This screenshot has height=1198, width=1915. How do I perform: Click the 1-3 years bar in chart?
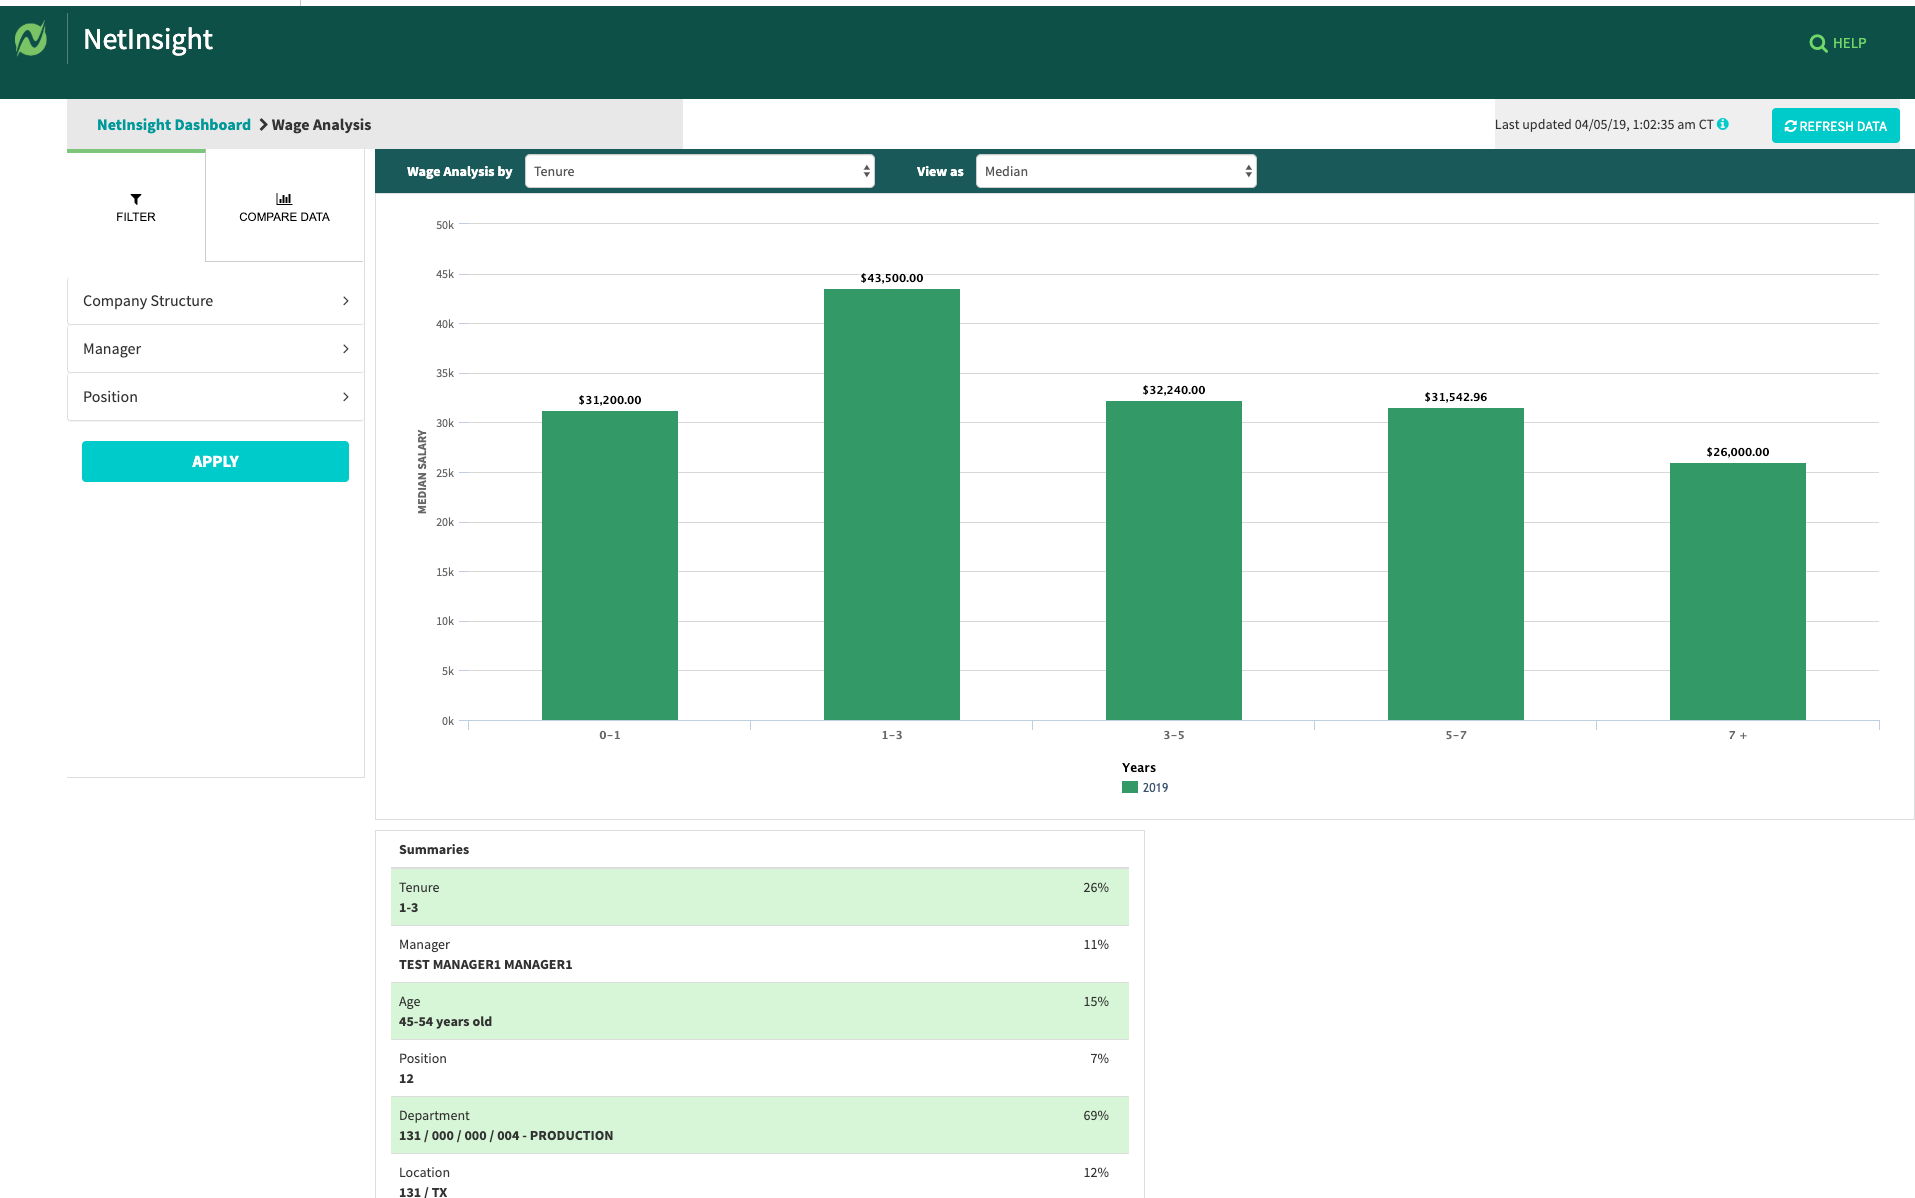(891, 504)
